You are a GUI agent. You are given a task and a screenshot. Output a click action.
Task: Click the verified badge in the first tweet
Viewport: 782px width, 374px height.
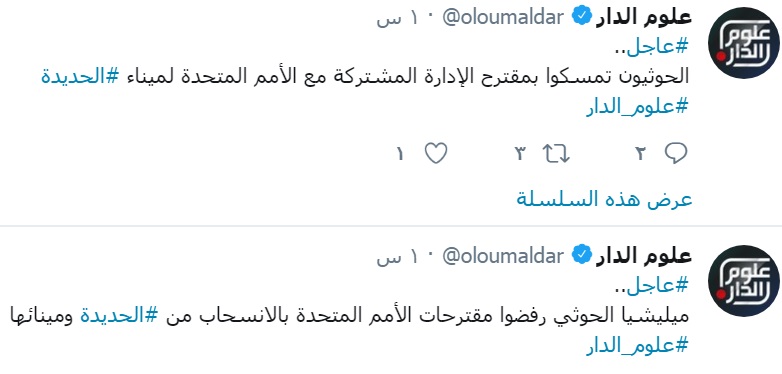point(582,17)
